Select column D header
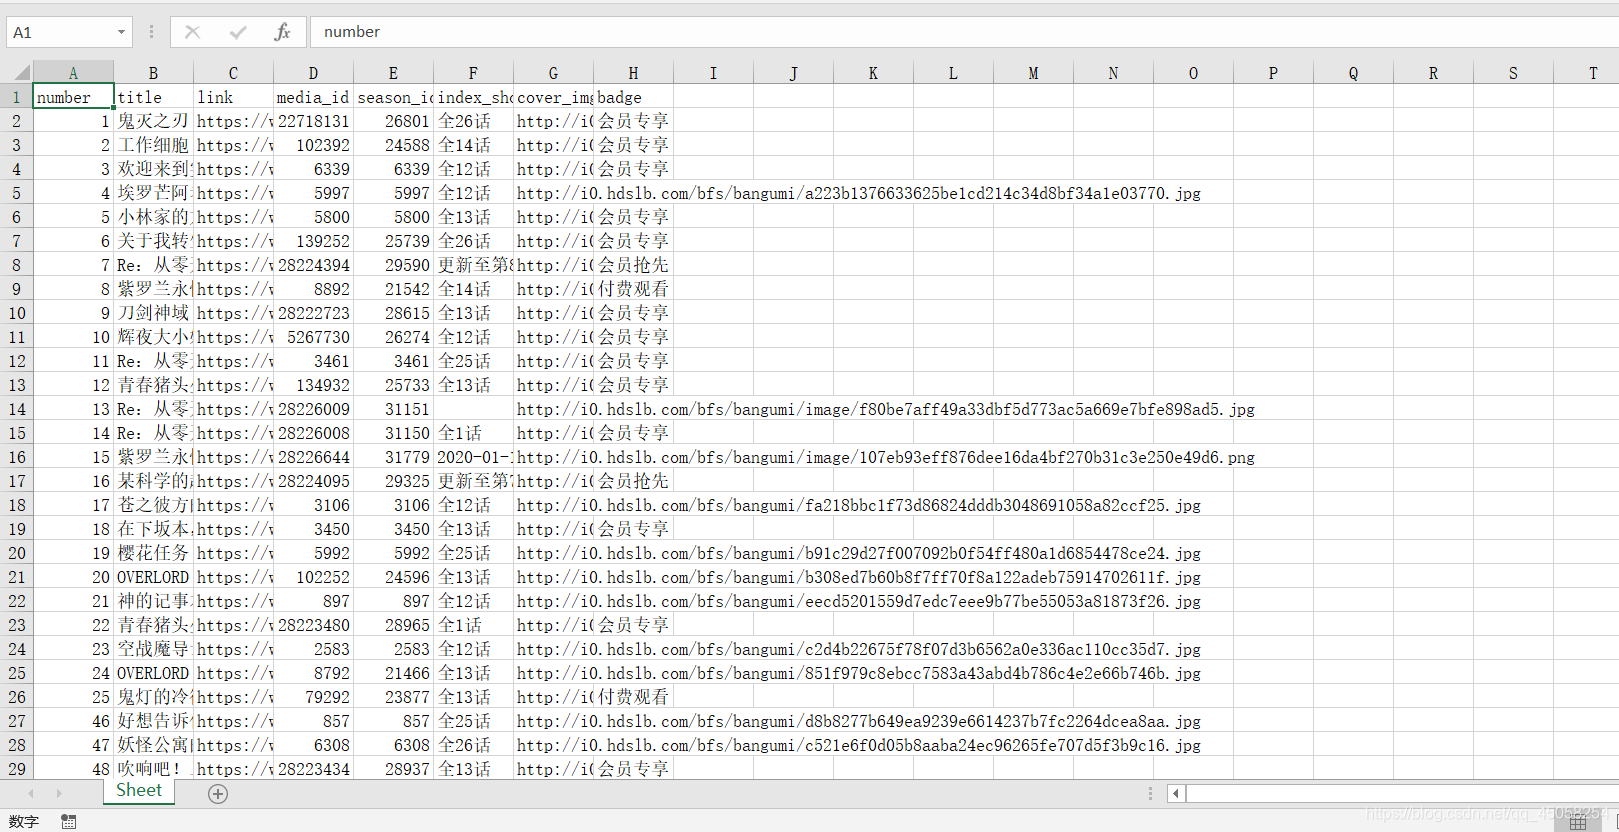Screen dimensions: 1619x832 [x=313, y=73]
